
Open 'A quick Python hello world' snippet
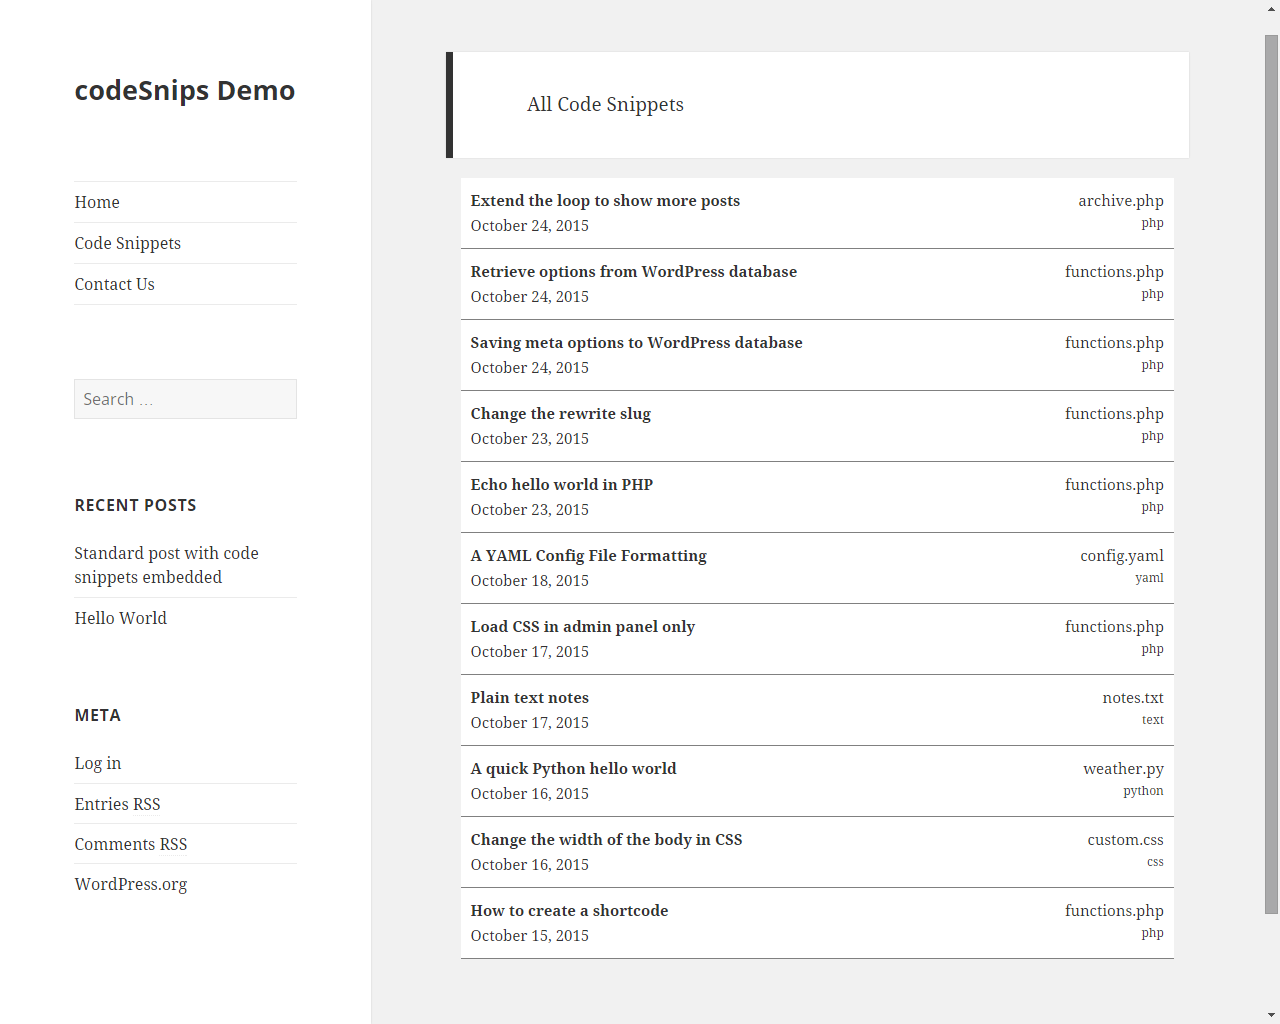coord(573,769)
